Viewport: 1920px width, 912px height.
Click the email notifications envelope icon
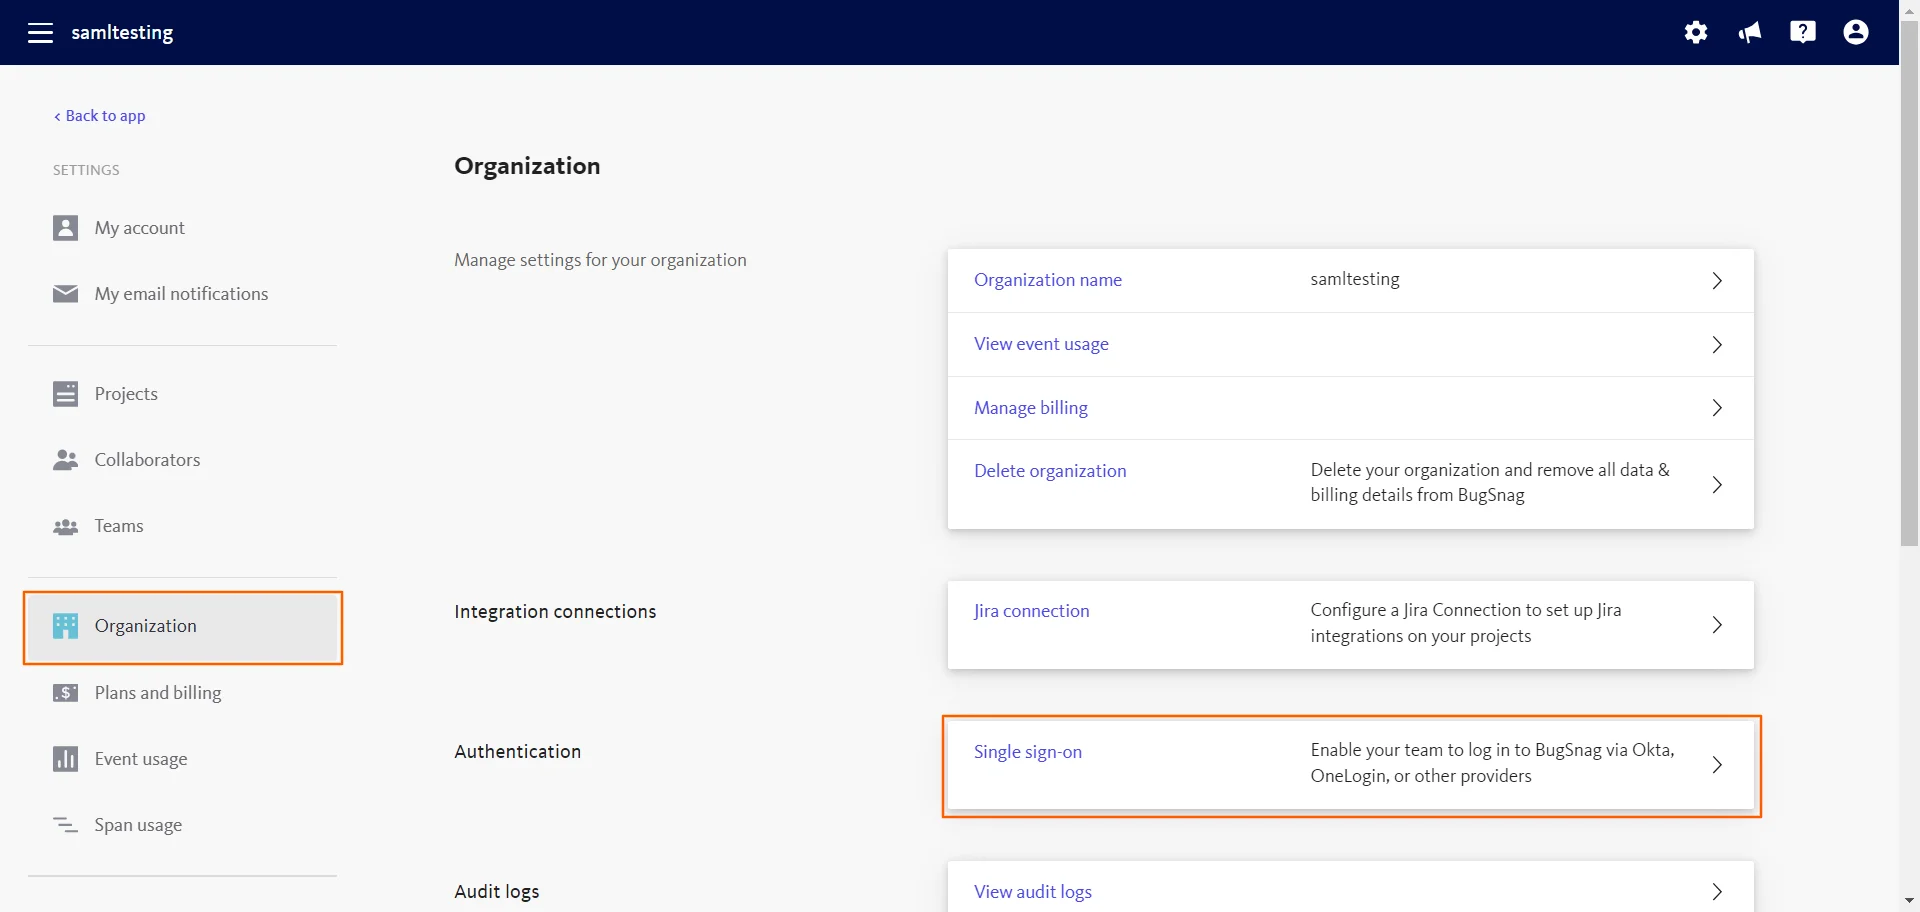click(65, 294)
